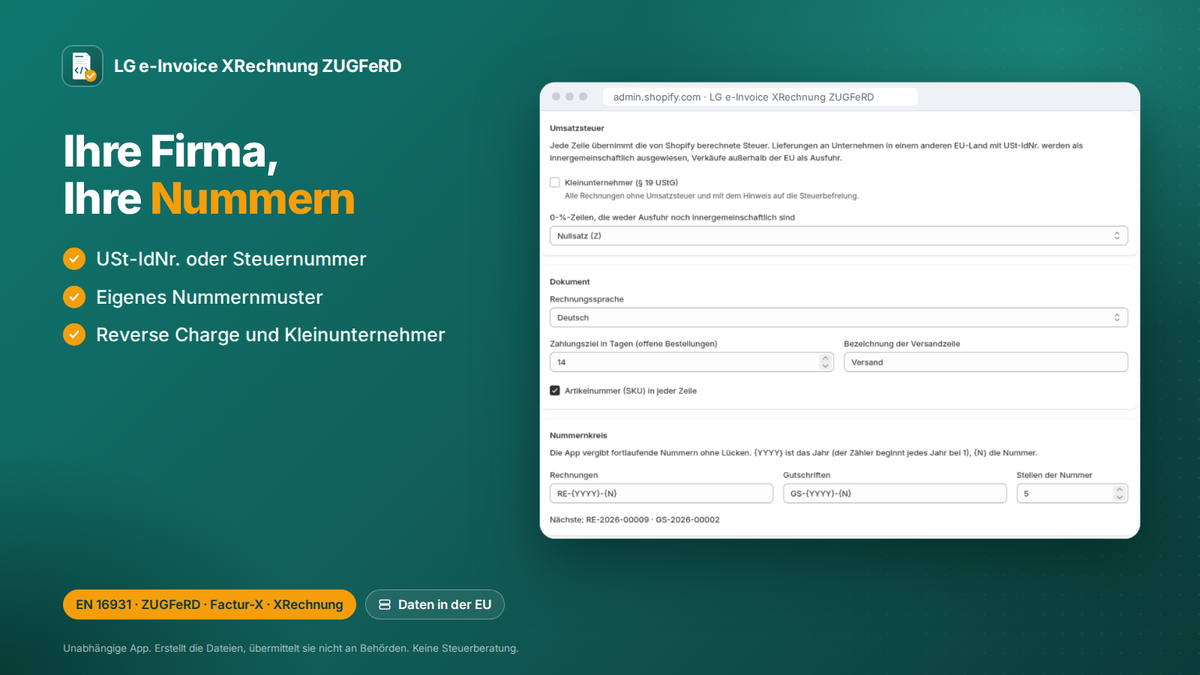Click the orange word Nummern in headline
The height and width of the screenshot is (675, 1200).
(x=253, y=199)
